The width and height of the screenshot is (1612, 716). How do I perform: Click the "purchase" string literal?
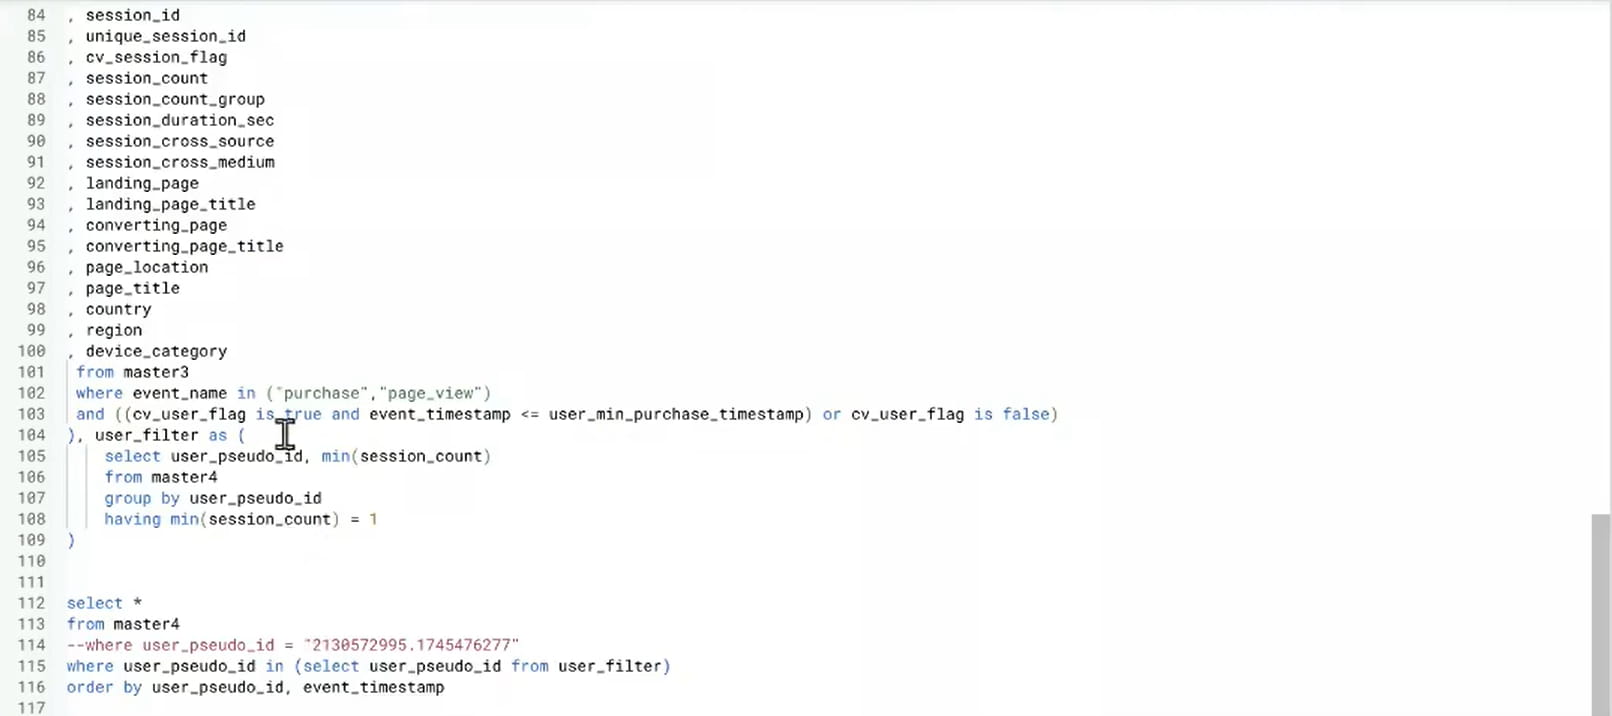pyautogui.click(x=322, y=393)
